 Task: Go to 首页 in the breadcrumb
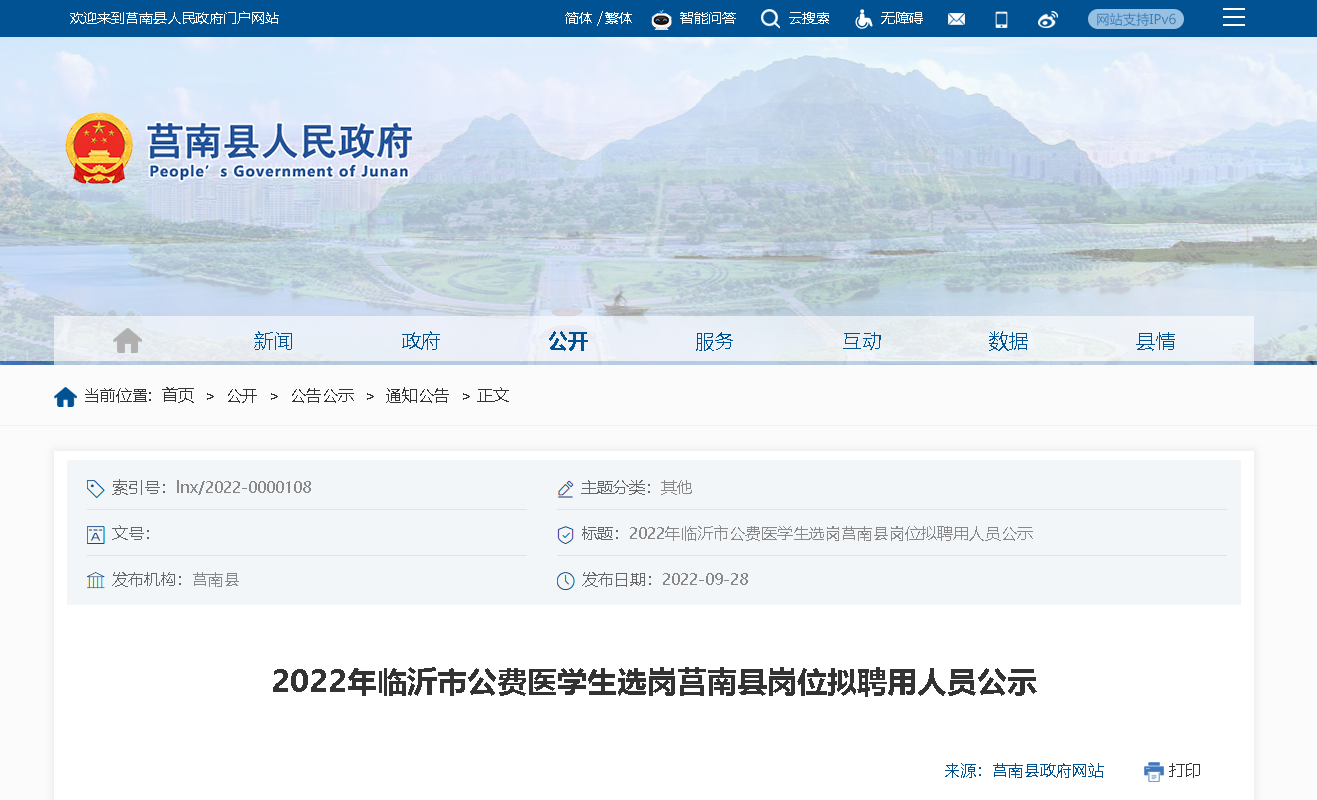tap(178, 396)
